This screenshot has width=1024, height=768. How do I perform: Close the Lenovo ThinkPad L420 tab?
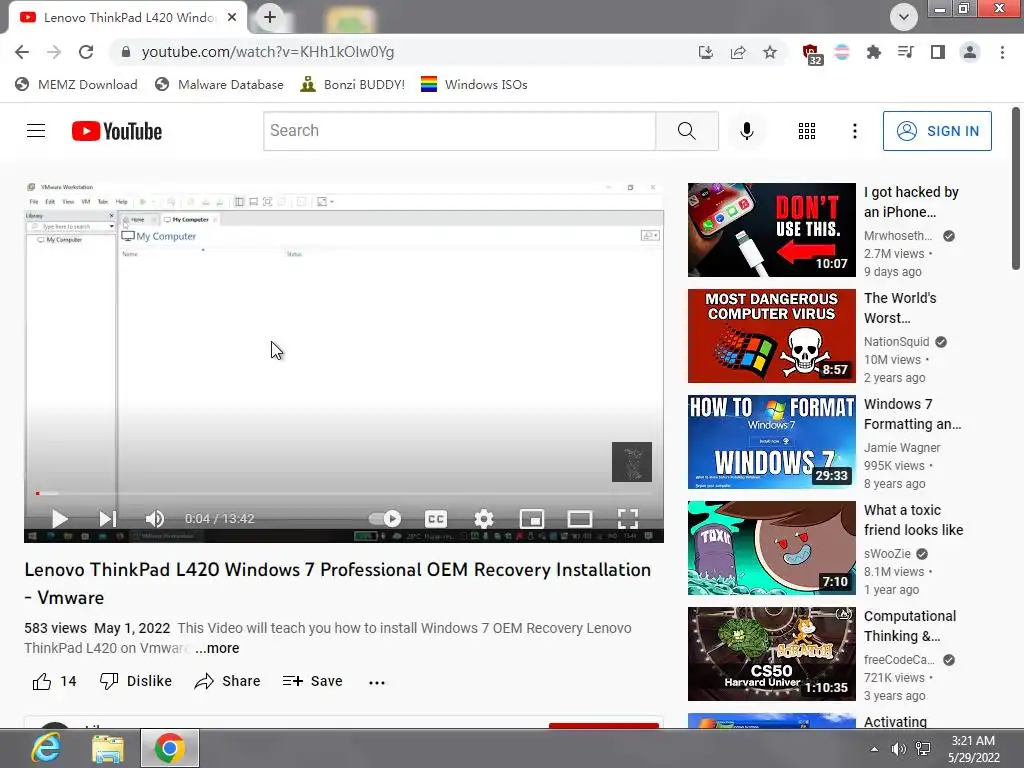[x=232, y=18]
